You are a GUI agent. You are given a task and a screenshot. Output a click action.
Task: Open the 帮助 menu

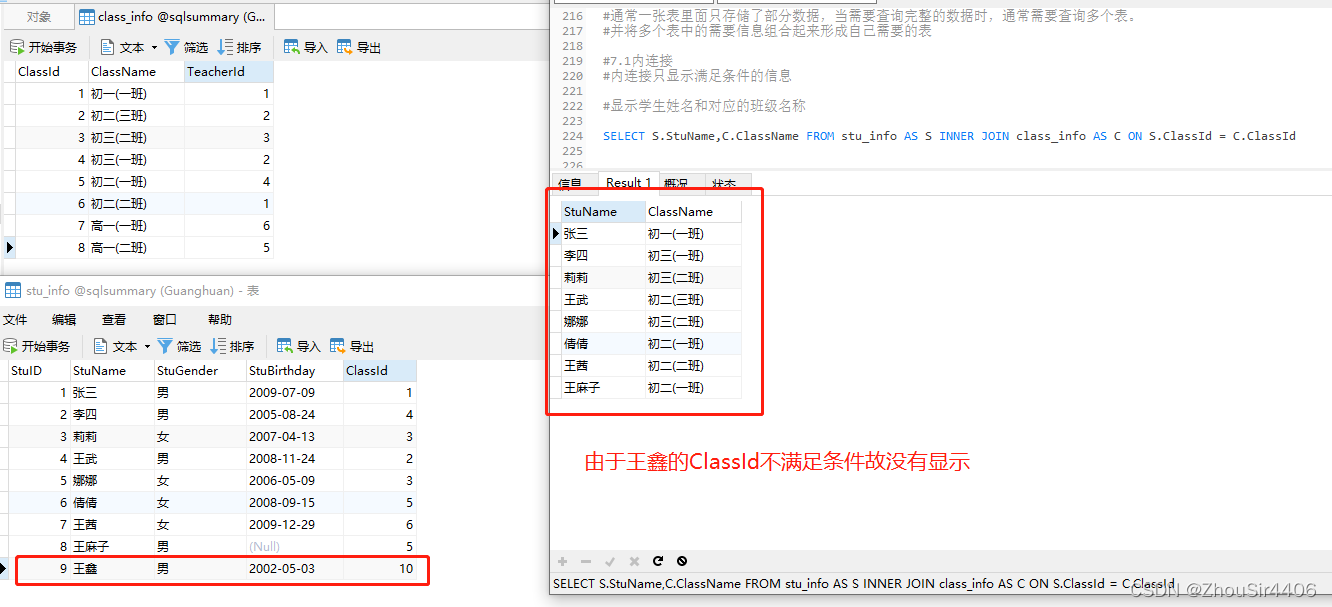point(219,319)
